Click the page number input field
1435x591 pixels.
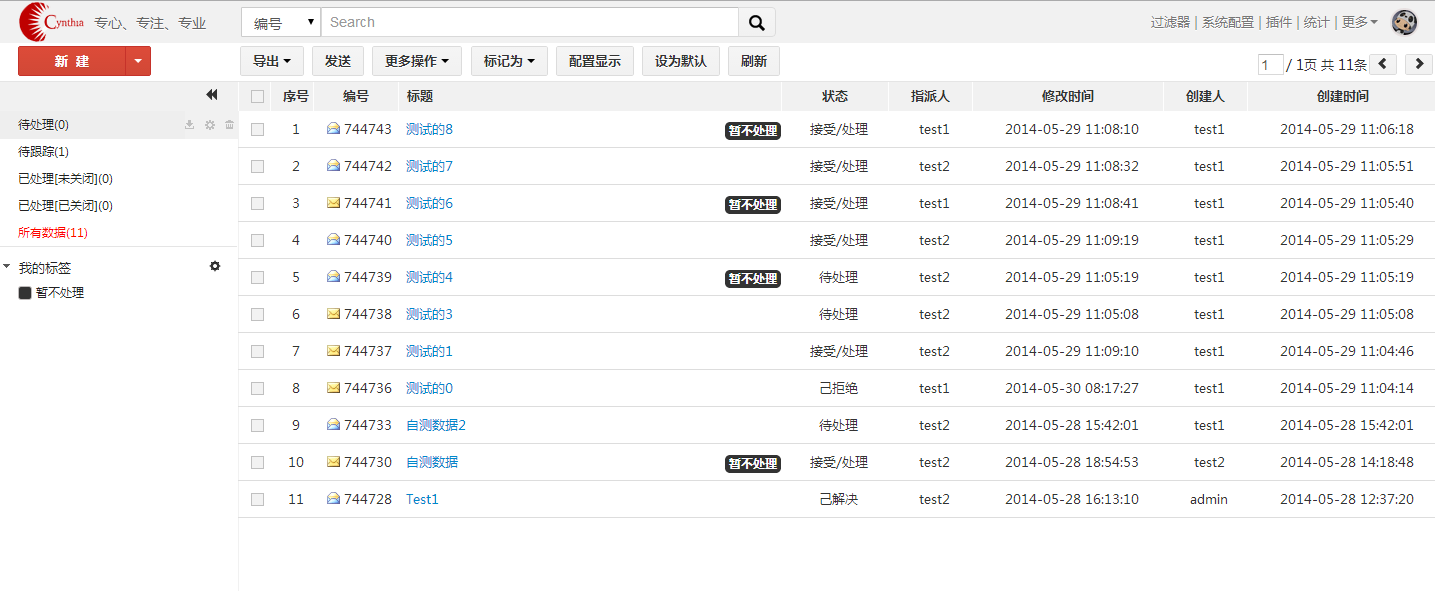click(x=1270, y=63)
